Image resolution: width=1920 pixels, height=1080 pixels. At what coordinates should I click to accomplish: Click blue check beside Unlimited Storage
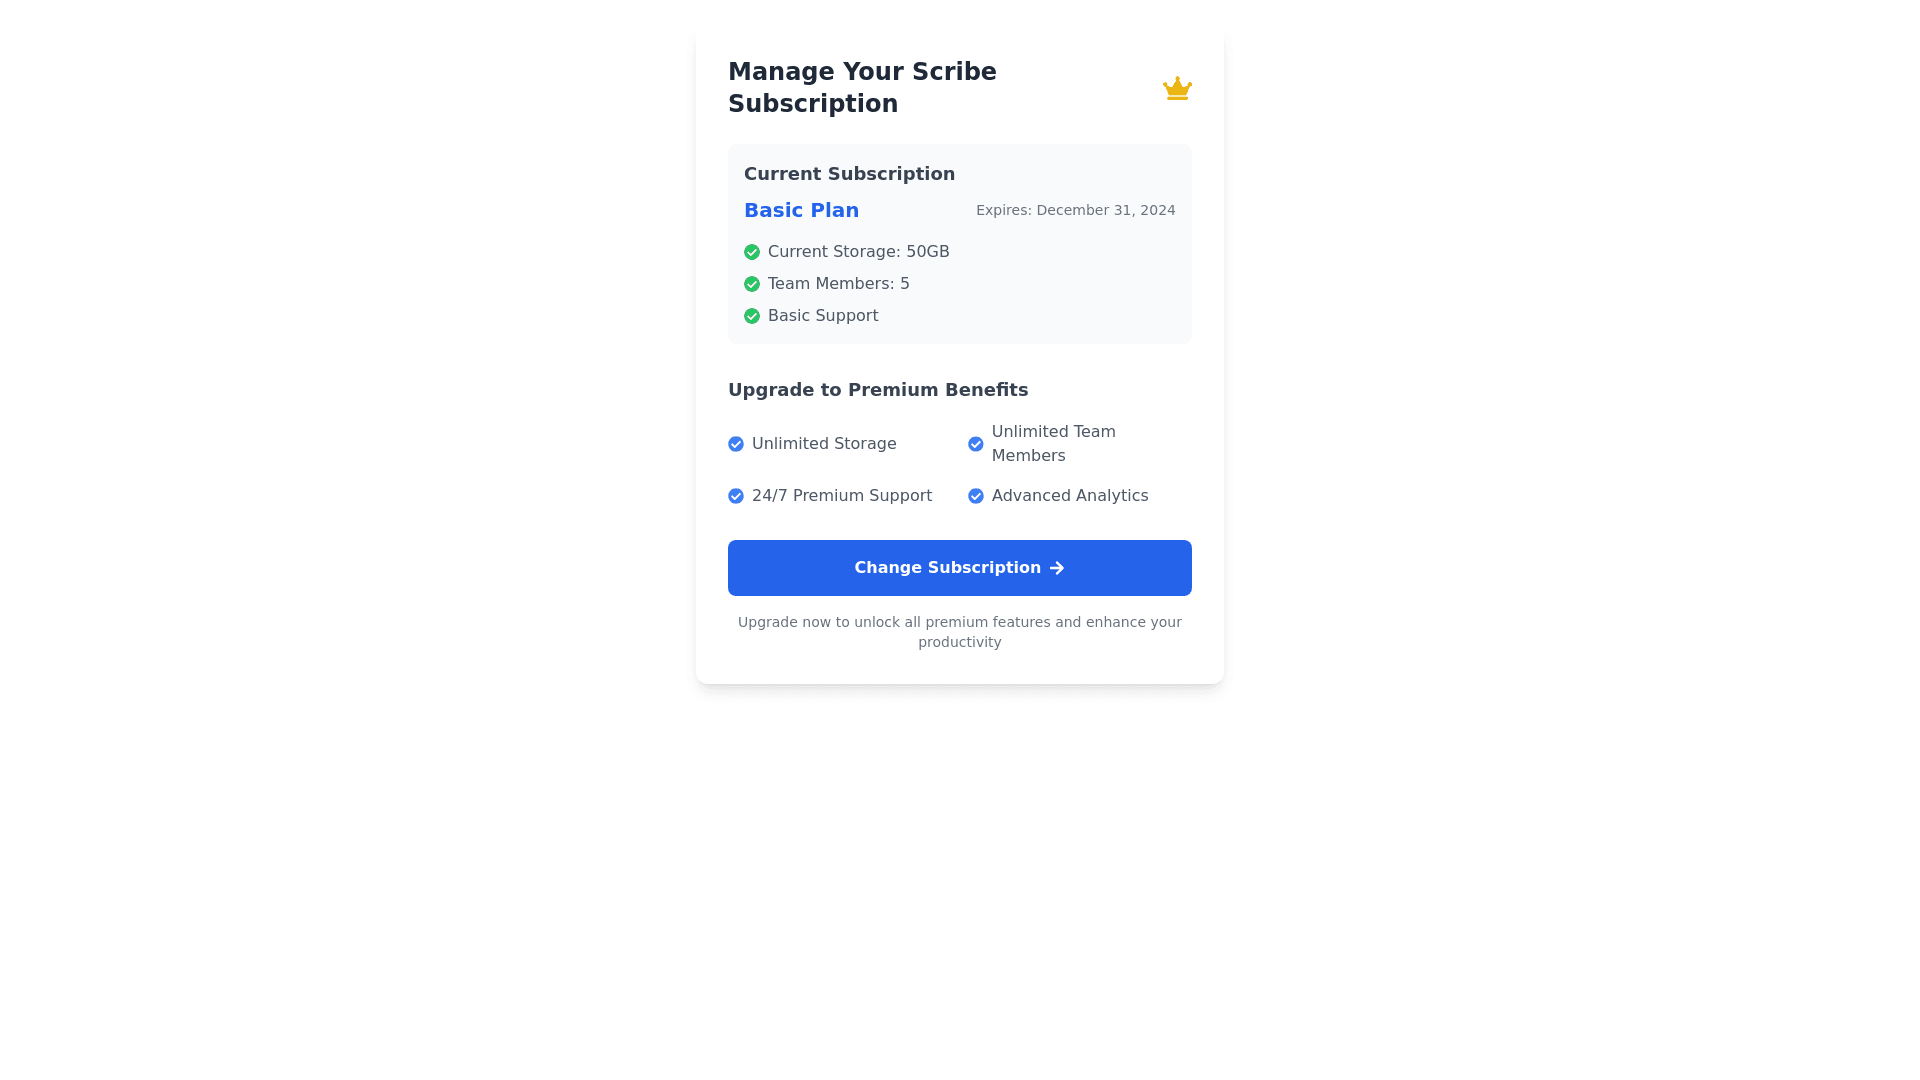coord(736,444)
